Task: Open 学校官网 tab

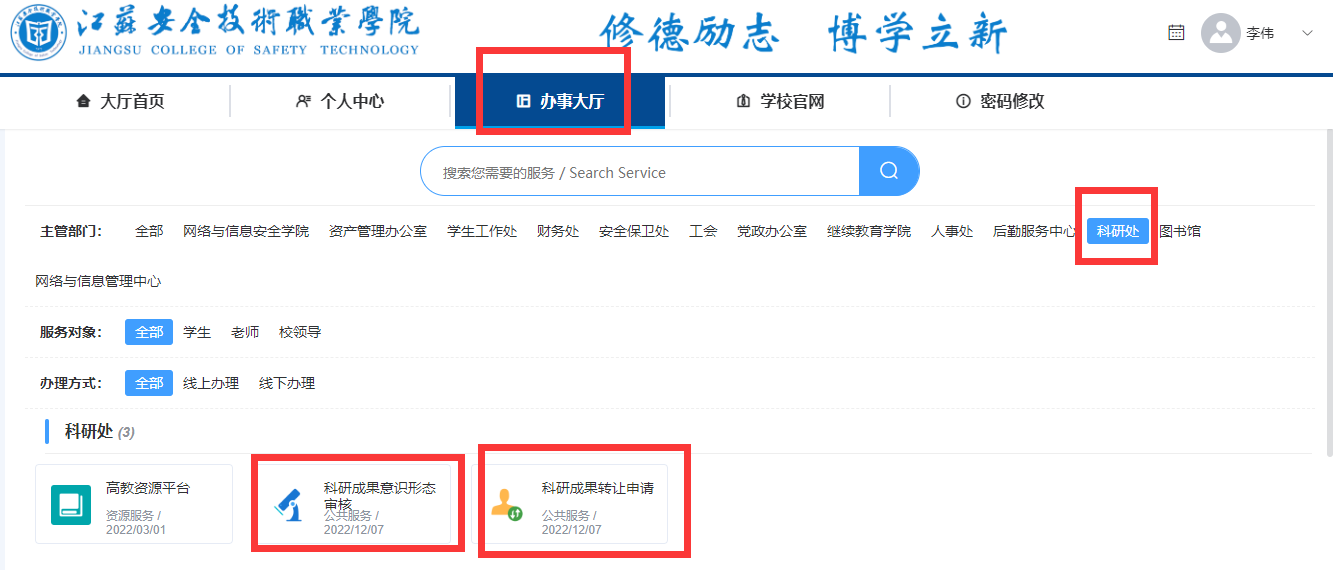Action: (x=780, y=101)
